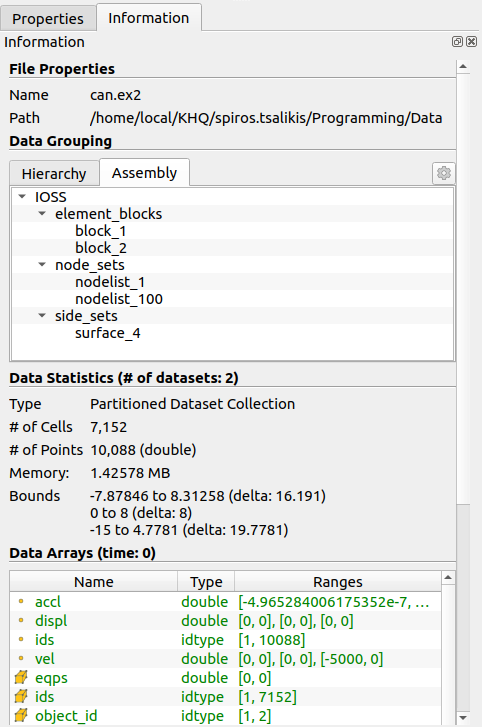This screenshot has width=482, height=727.
Task: Click the point-data icon next to accl
Action: [x=21, y=601]
